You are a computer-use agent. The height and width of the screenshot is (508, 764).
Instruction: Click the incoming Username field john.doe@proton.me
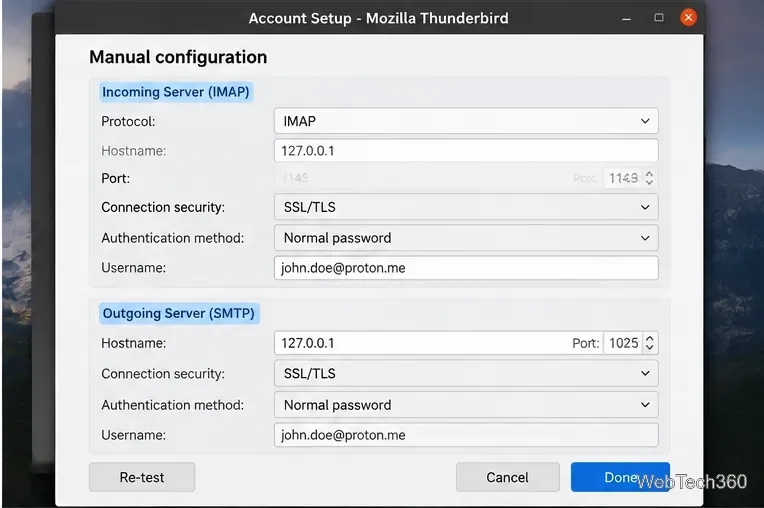point(466,268)
